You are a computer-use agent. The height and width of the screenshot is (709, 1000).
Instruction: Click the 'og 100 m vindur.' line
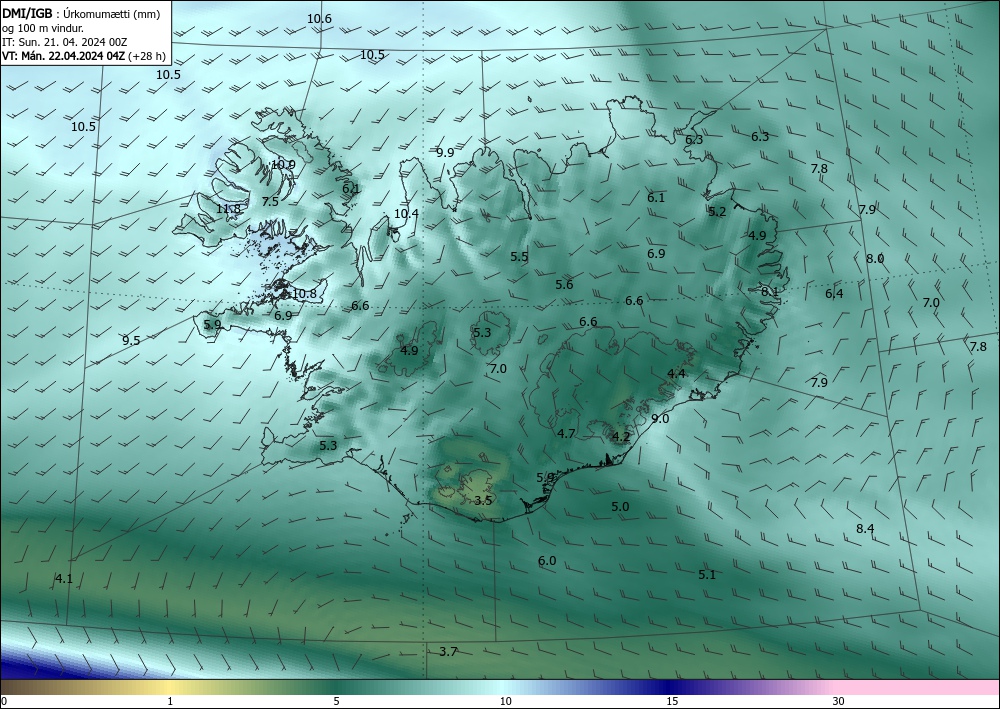pos(43,28)
